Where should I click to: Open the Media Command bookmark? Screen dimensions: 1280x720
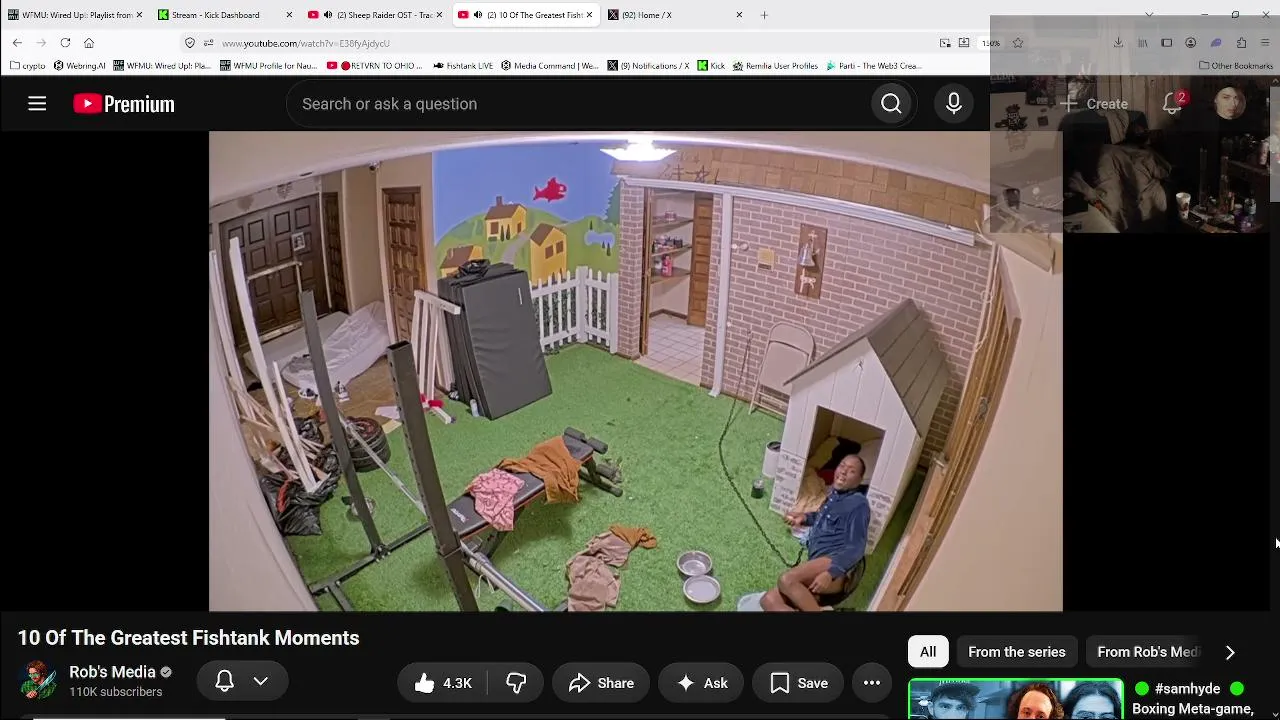point(549,66)
